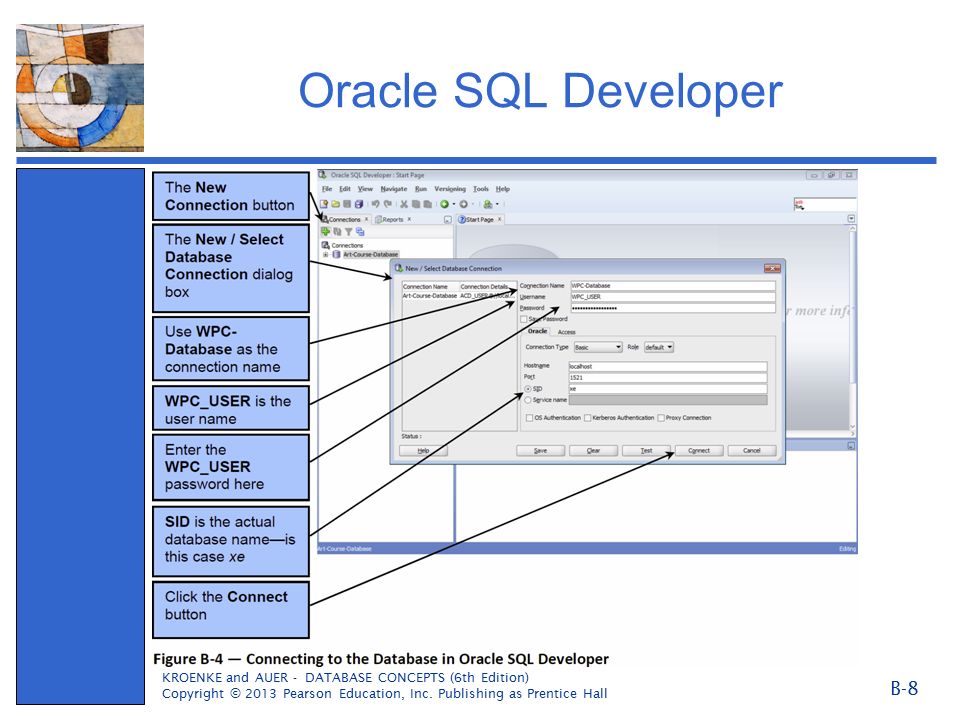960x720 pixels.
Task: Close the Reports tab with its x
Action: click(410, 219)
